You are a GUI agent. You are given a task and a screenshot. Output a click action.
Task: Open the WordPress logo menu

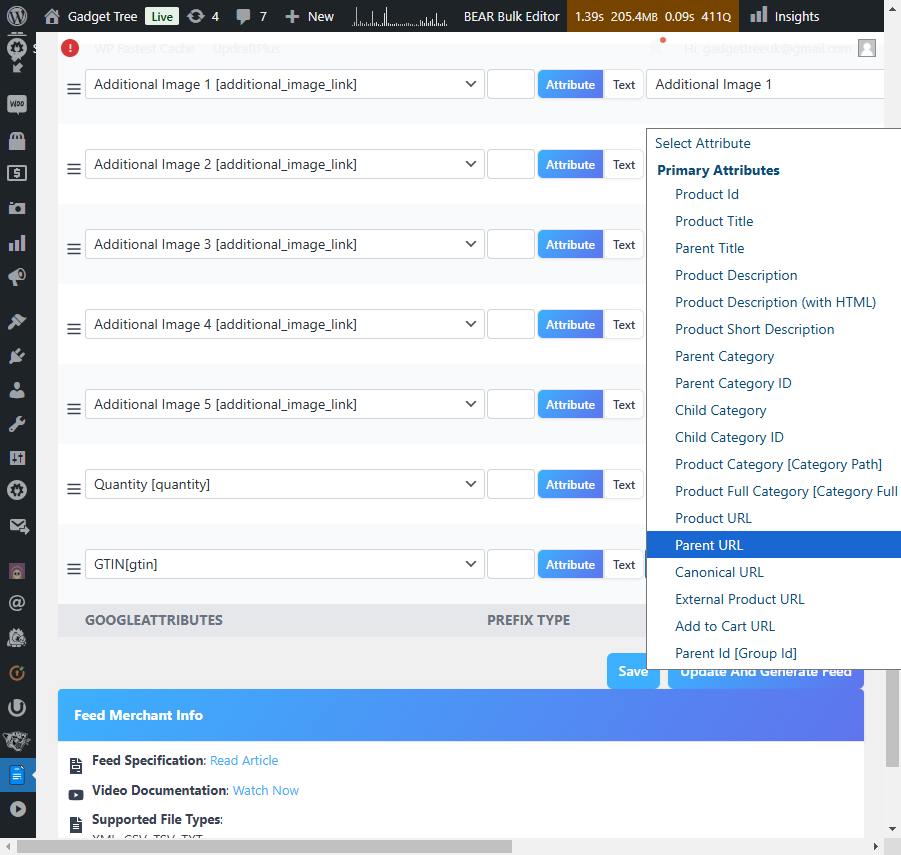pos(17,16)
